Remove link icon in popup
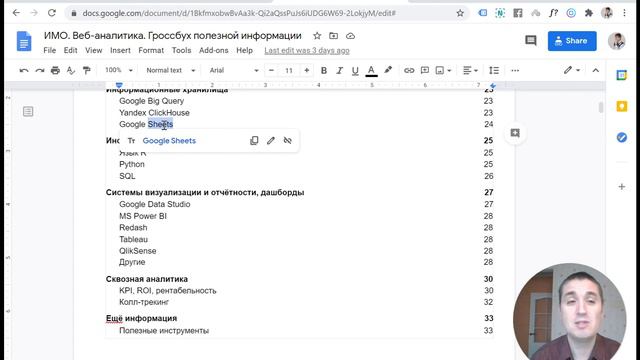This screenshot has height=360, width=640. click(x=287, y=140)
